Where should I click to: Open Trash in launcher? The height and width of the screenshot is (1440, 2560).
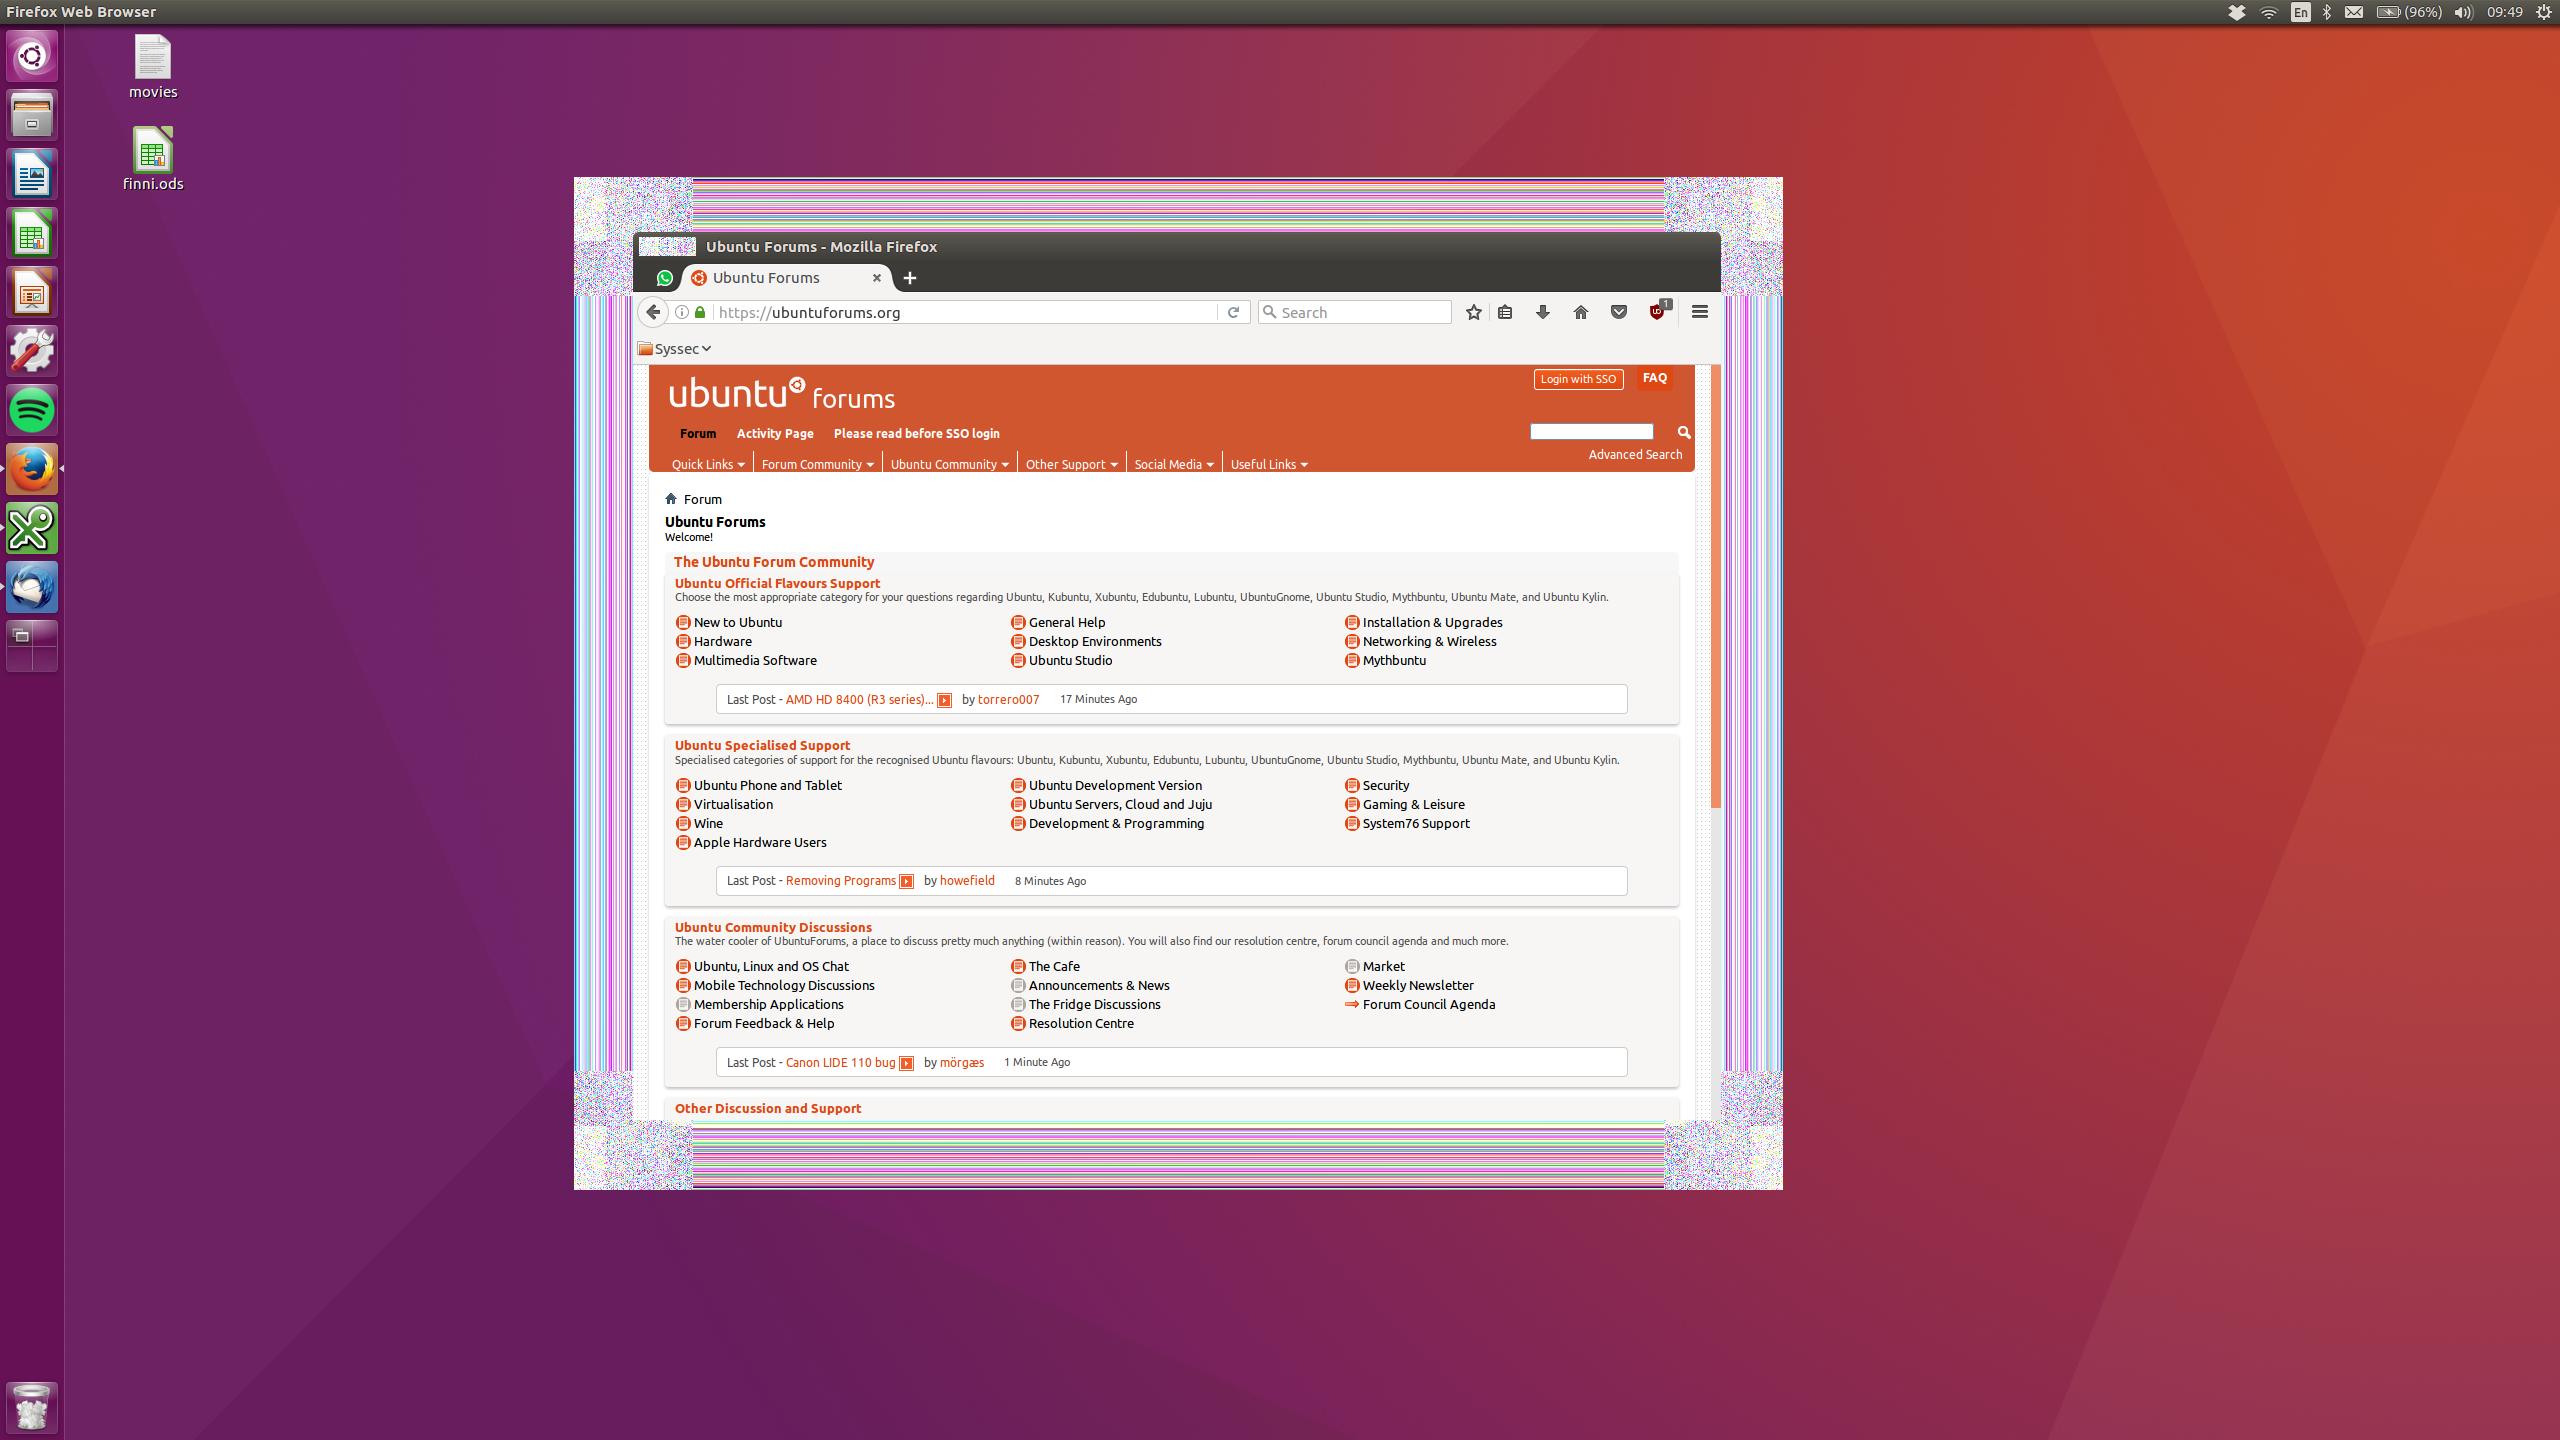(x=32, y=1407)
